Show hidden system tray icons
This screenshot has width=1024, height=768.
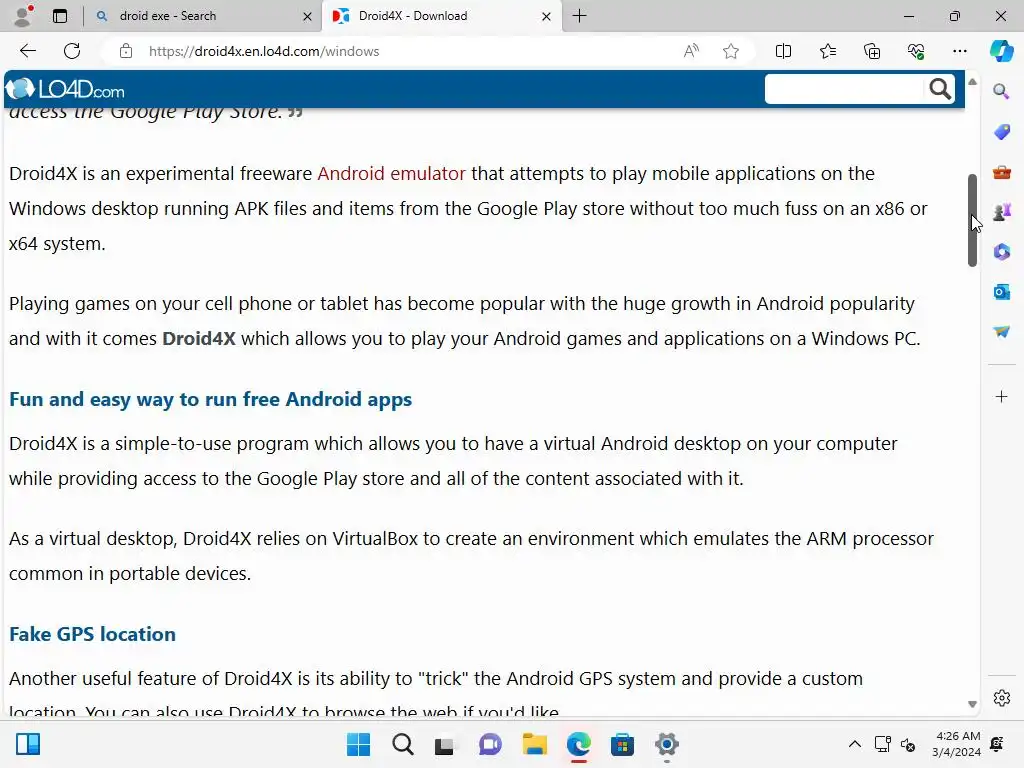click(854, 744)
